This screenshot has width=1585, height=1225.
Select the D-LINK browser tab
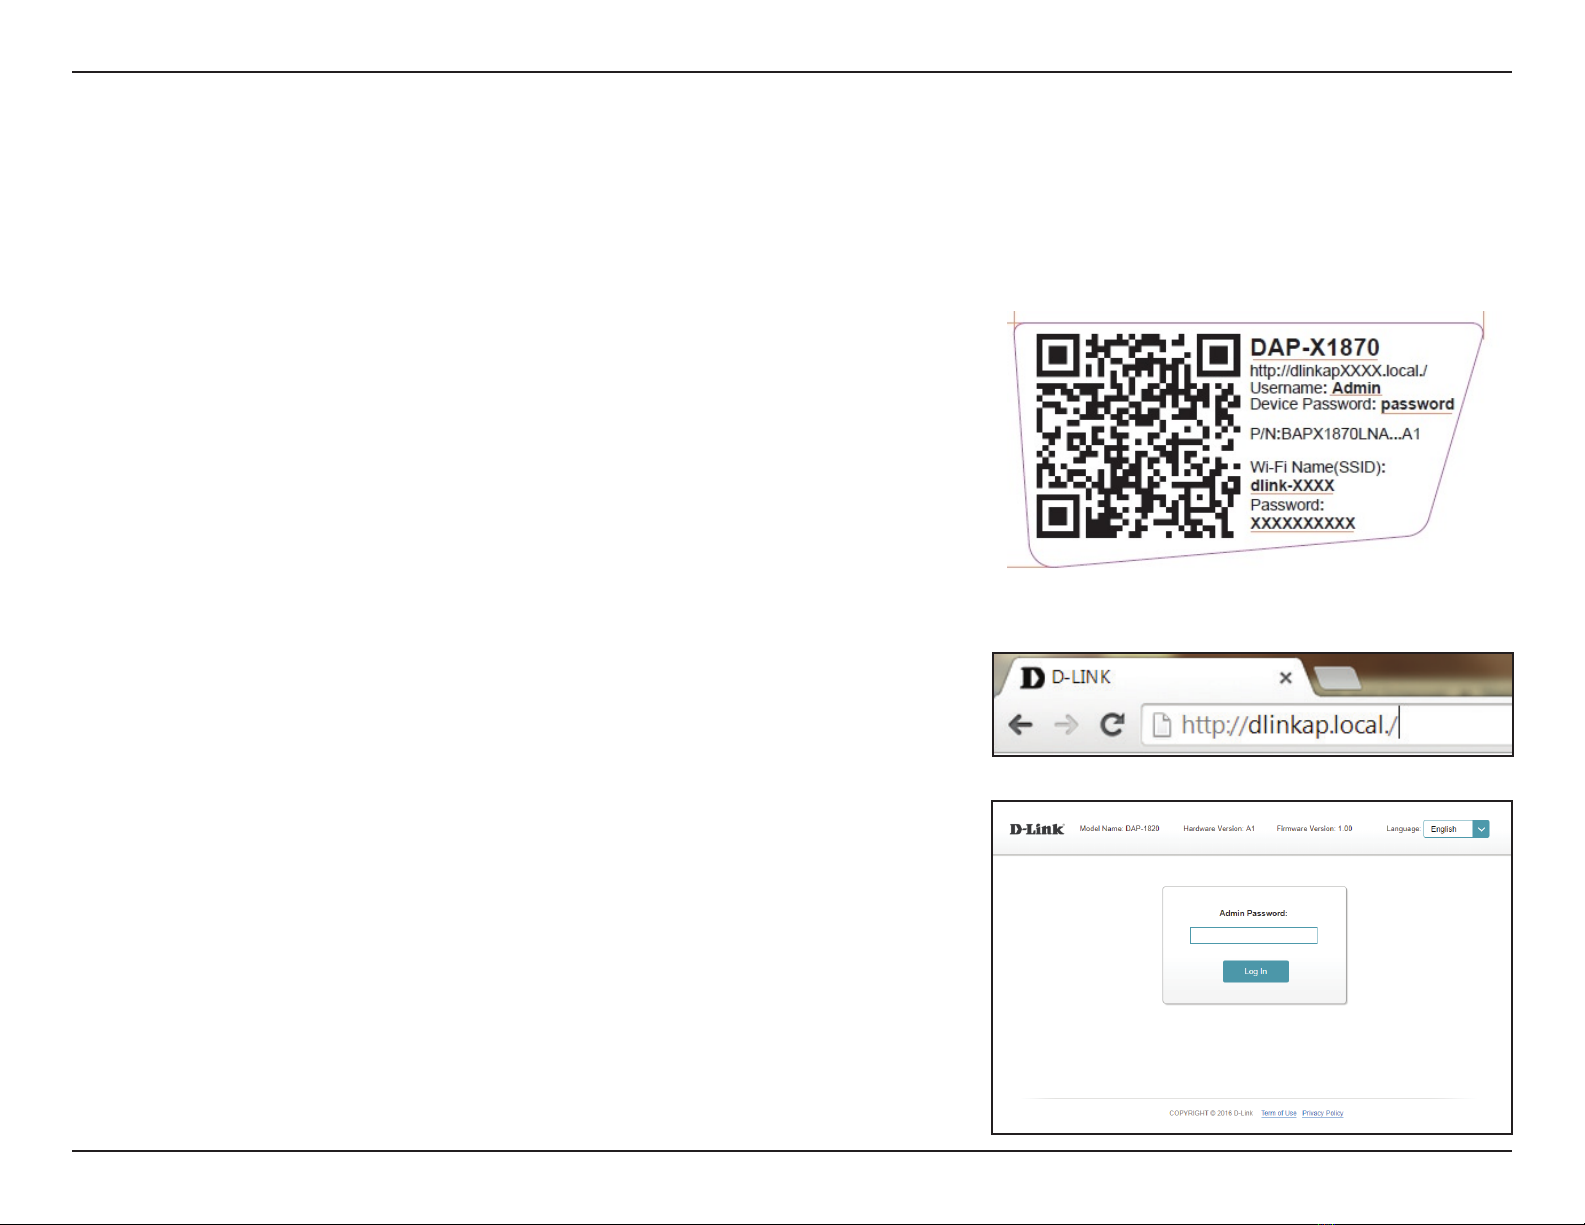[x=1155, y=678]
